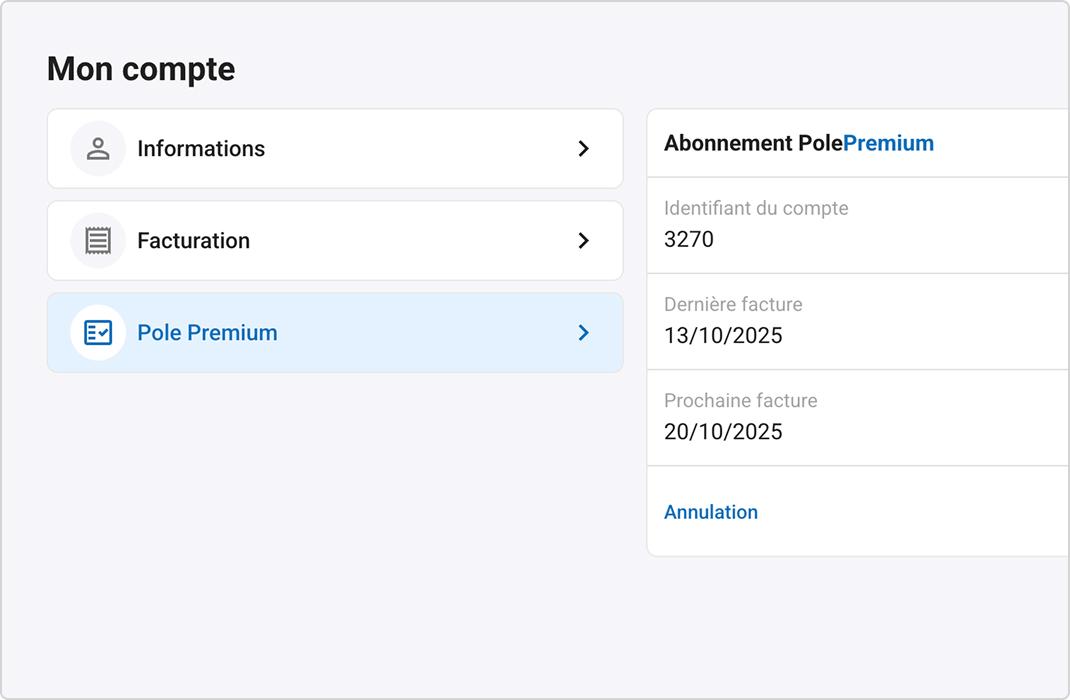Select the account identifier value 3270

(689, 239)
